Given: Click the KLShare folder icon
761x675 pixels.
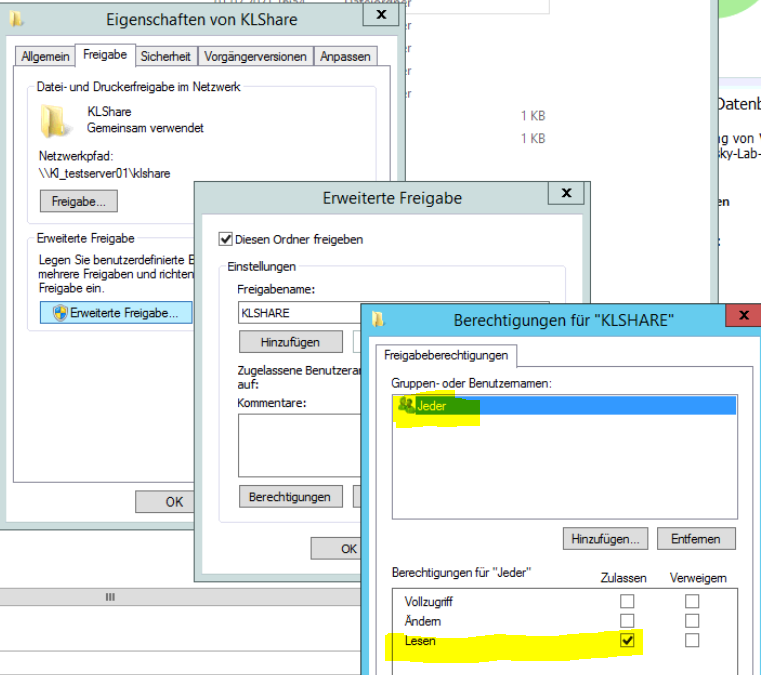Looking at the screenshot, I should 56,120.
